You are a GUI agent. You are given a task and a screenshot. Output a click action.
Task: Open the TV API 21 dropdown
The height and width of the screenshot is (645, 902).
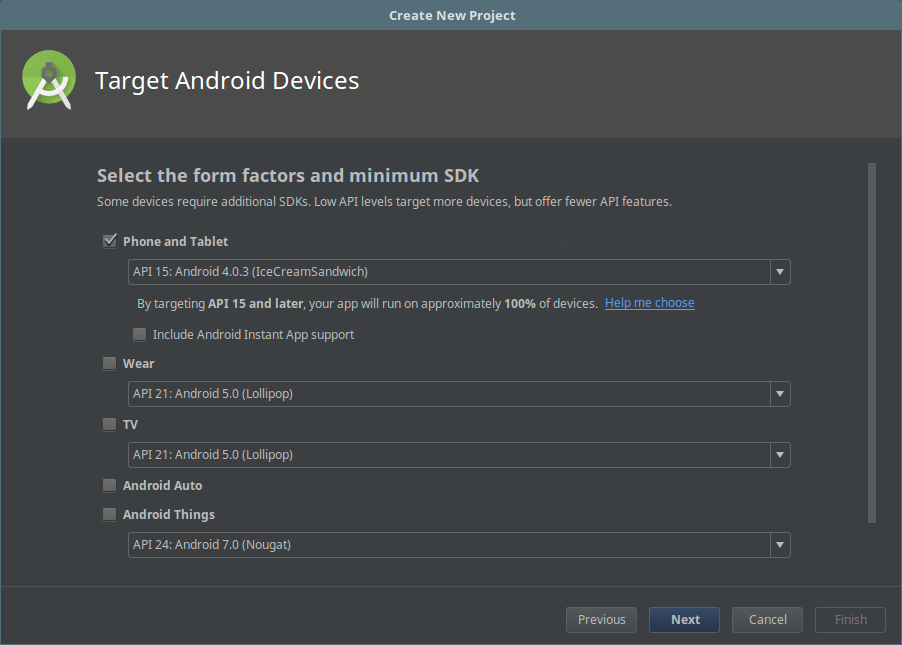(449, 455)
